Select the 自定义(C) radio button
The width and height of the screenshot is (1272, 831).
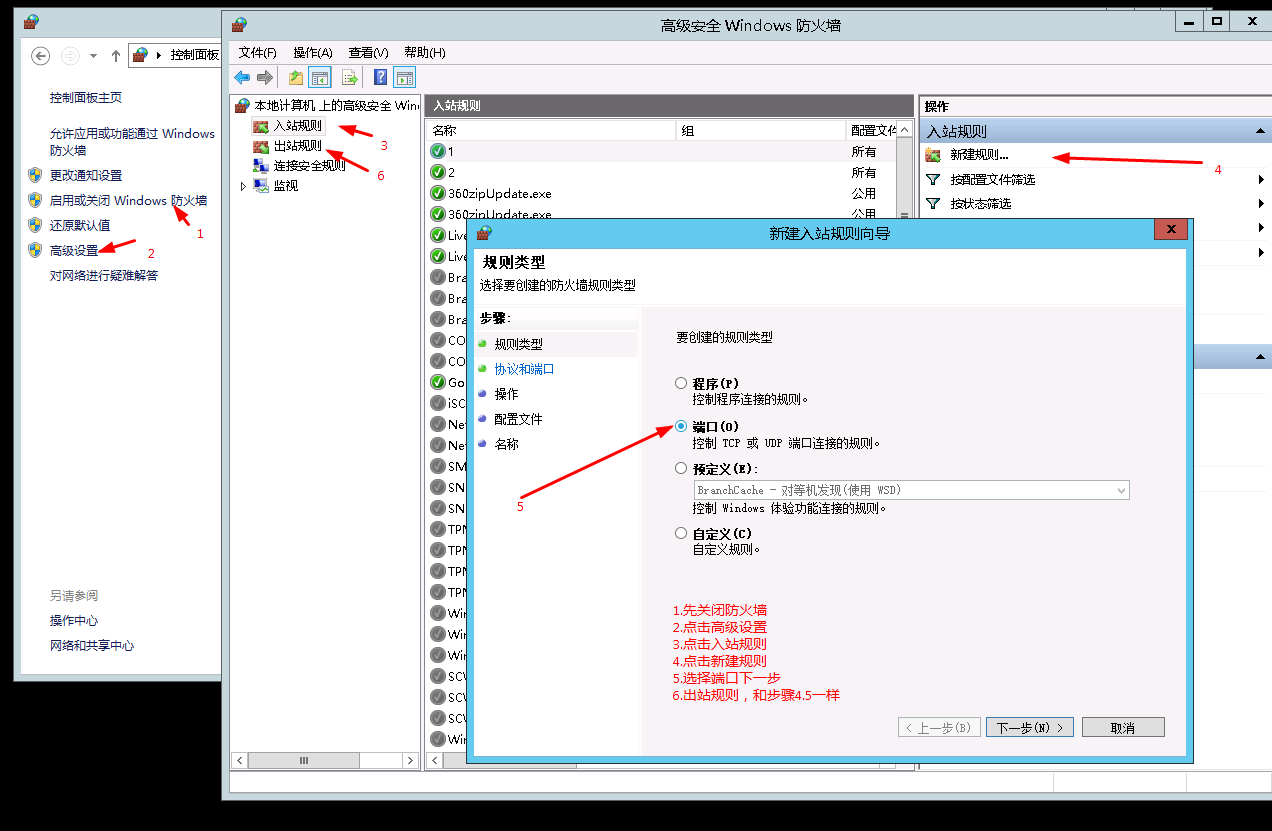(x=681, y=534)
